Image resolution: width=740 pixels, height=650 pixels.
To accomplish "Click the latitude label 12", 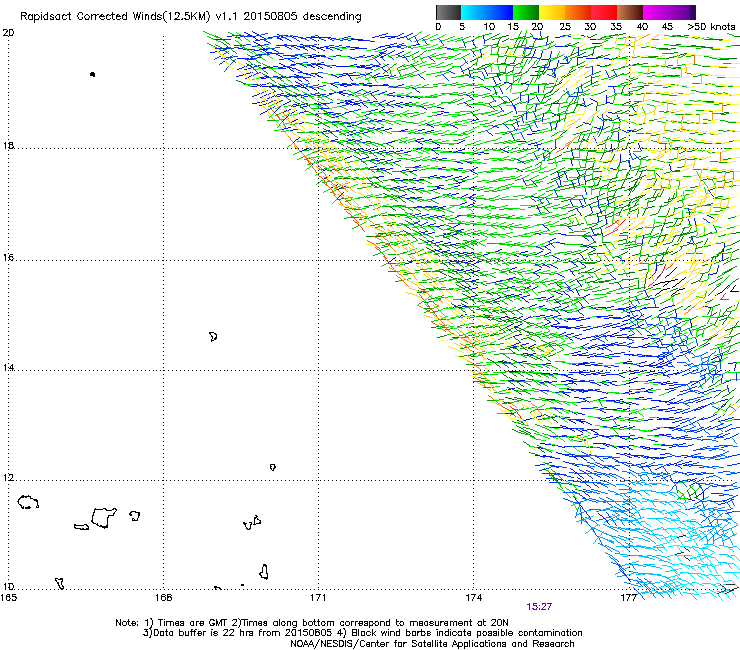I will point(8,478).
